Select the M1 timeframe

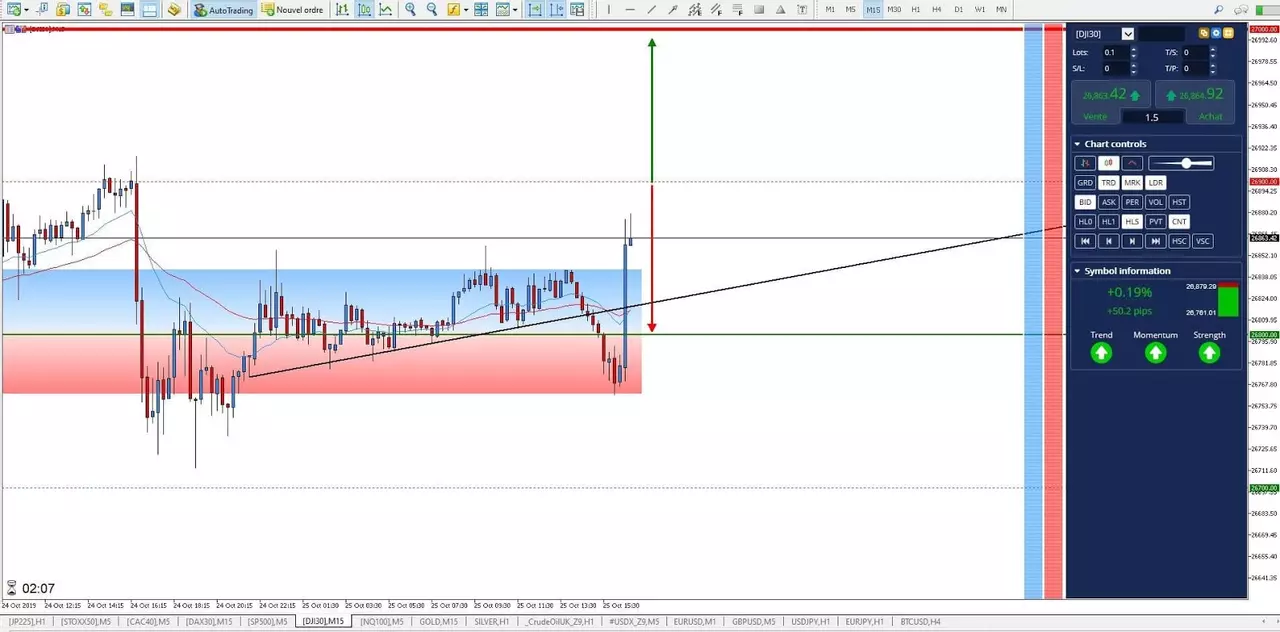click(830, 9)
